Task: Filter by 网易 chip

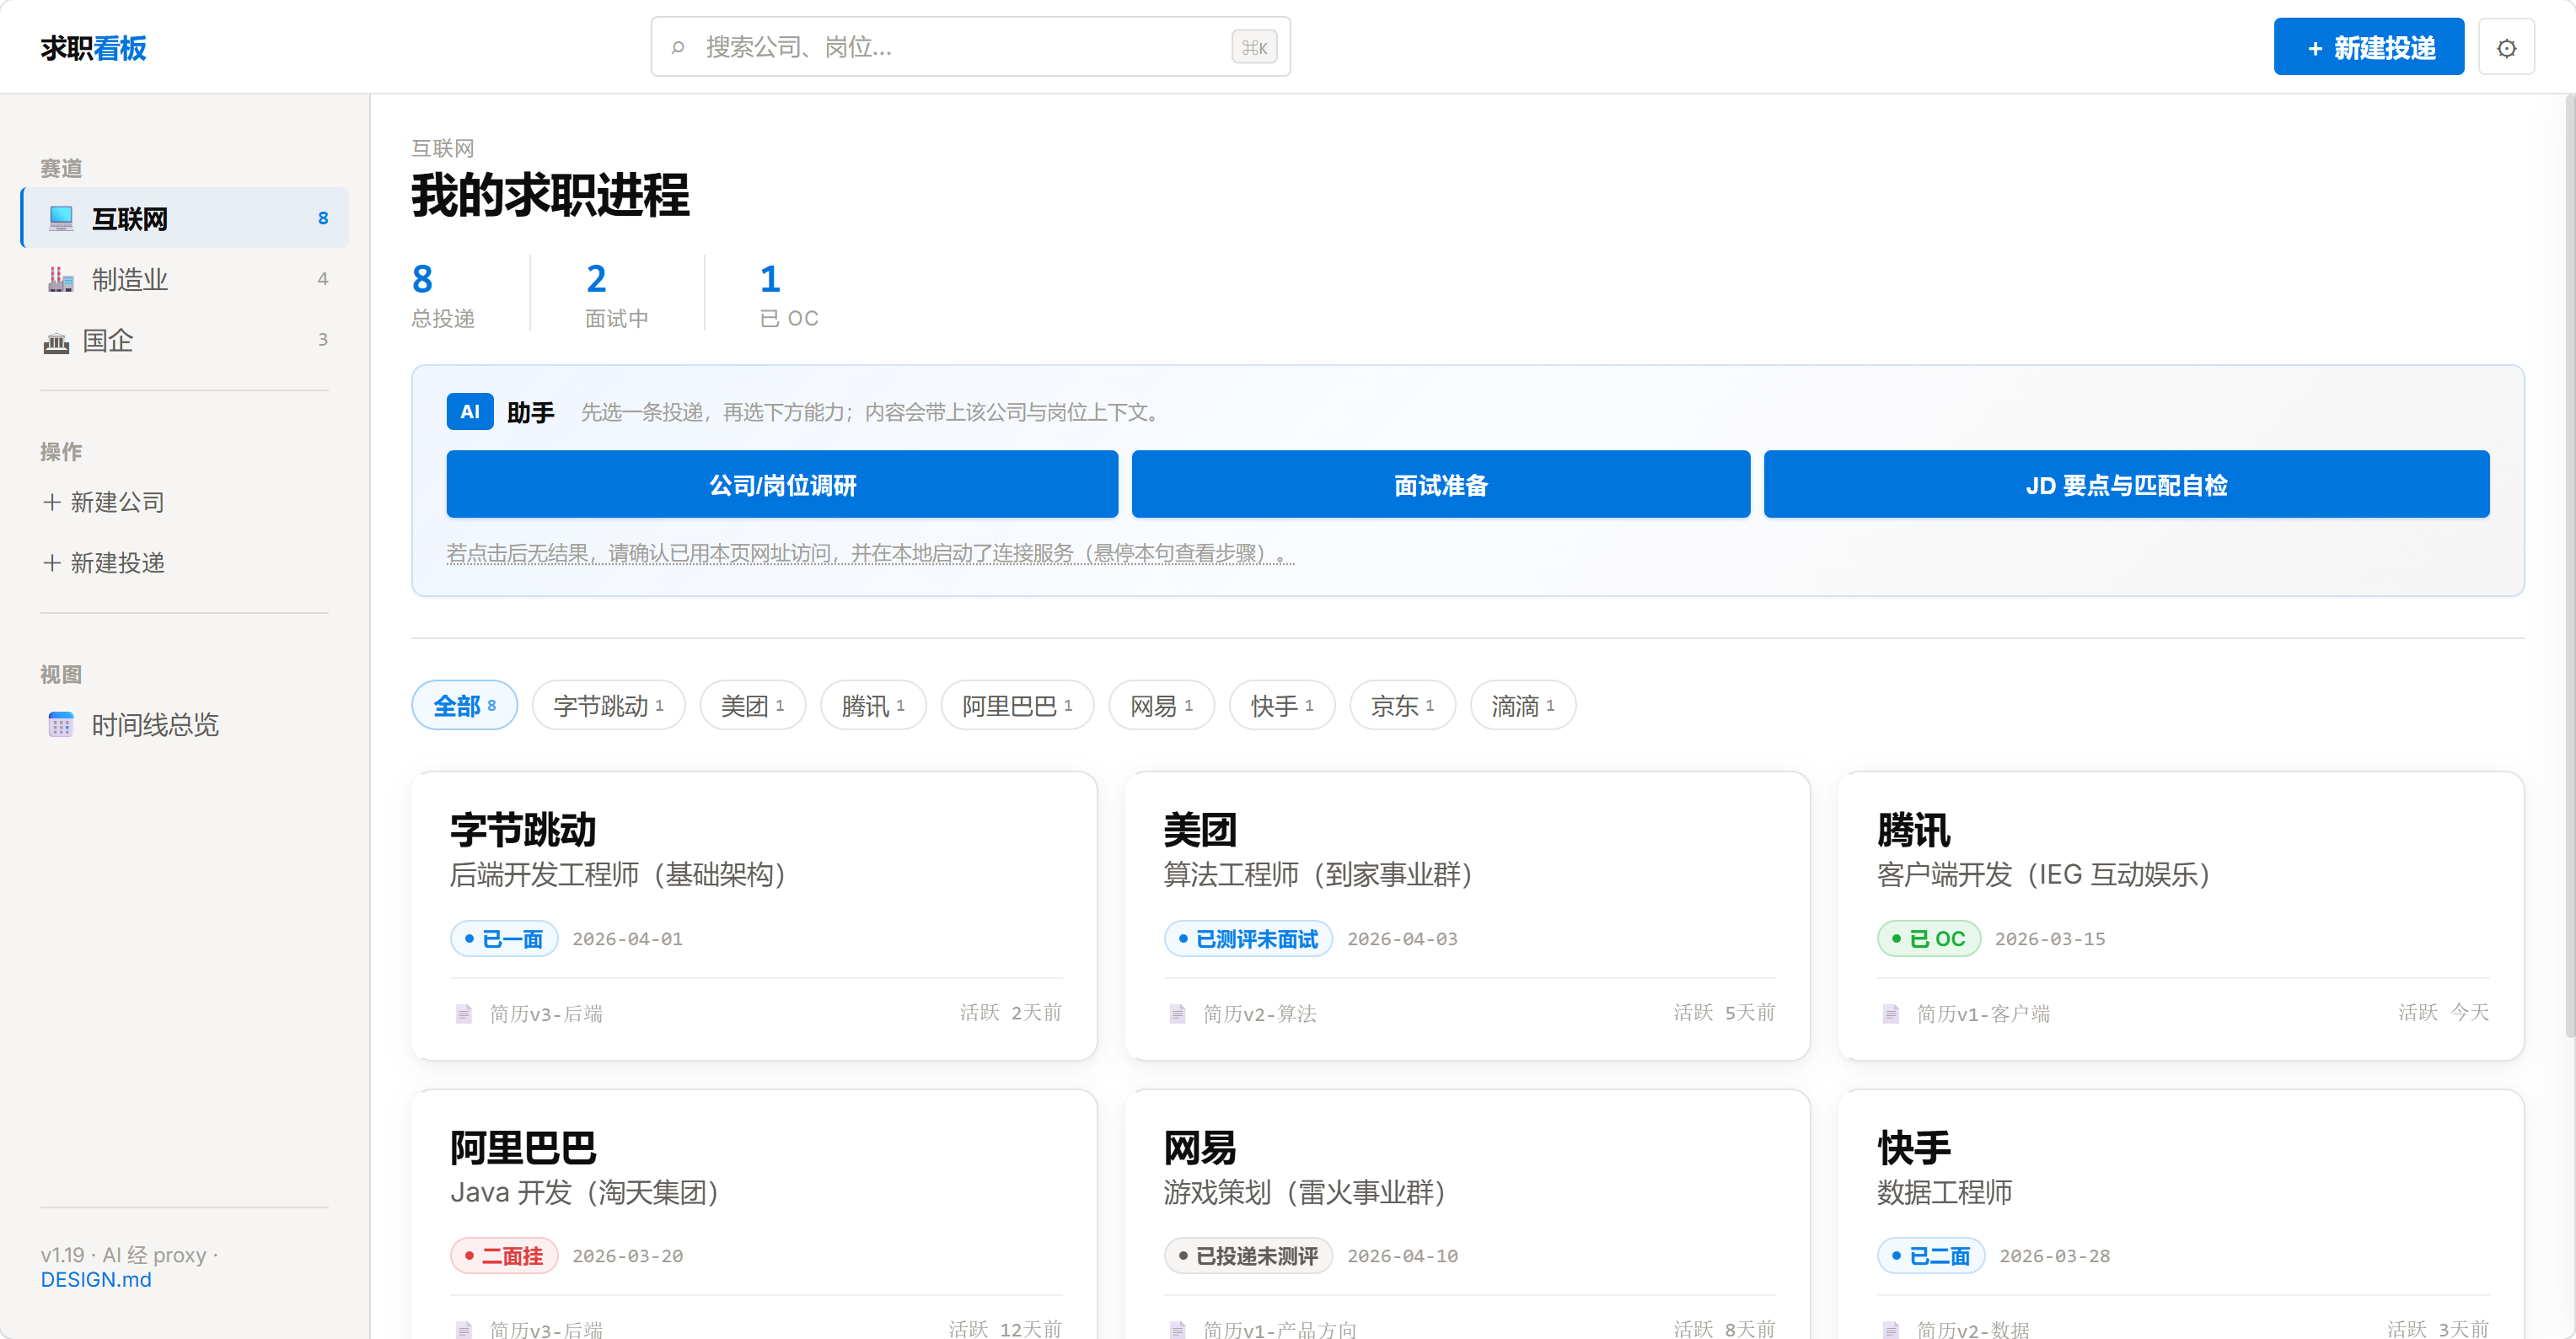Action: pos(1162,706)
